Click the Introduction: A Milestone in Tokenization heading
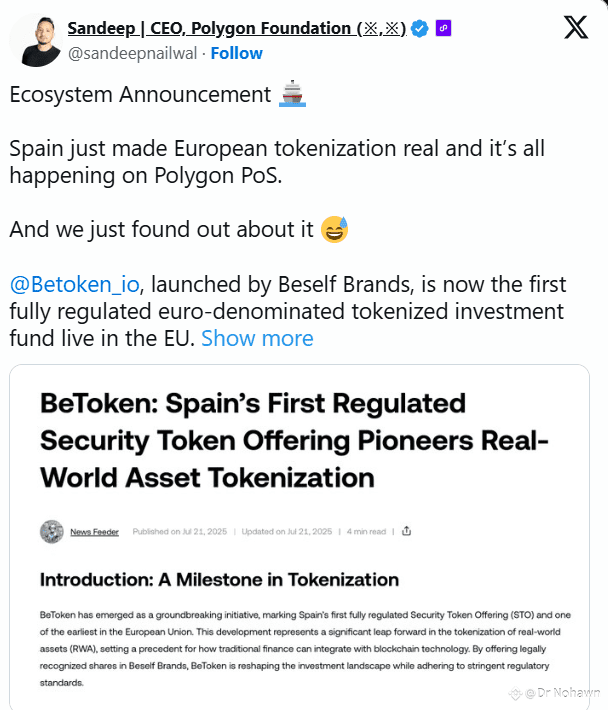The height and width of the screenshot is (710, 608). [219, 579]
